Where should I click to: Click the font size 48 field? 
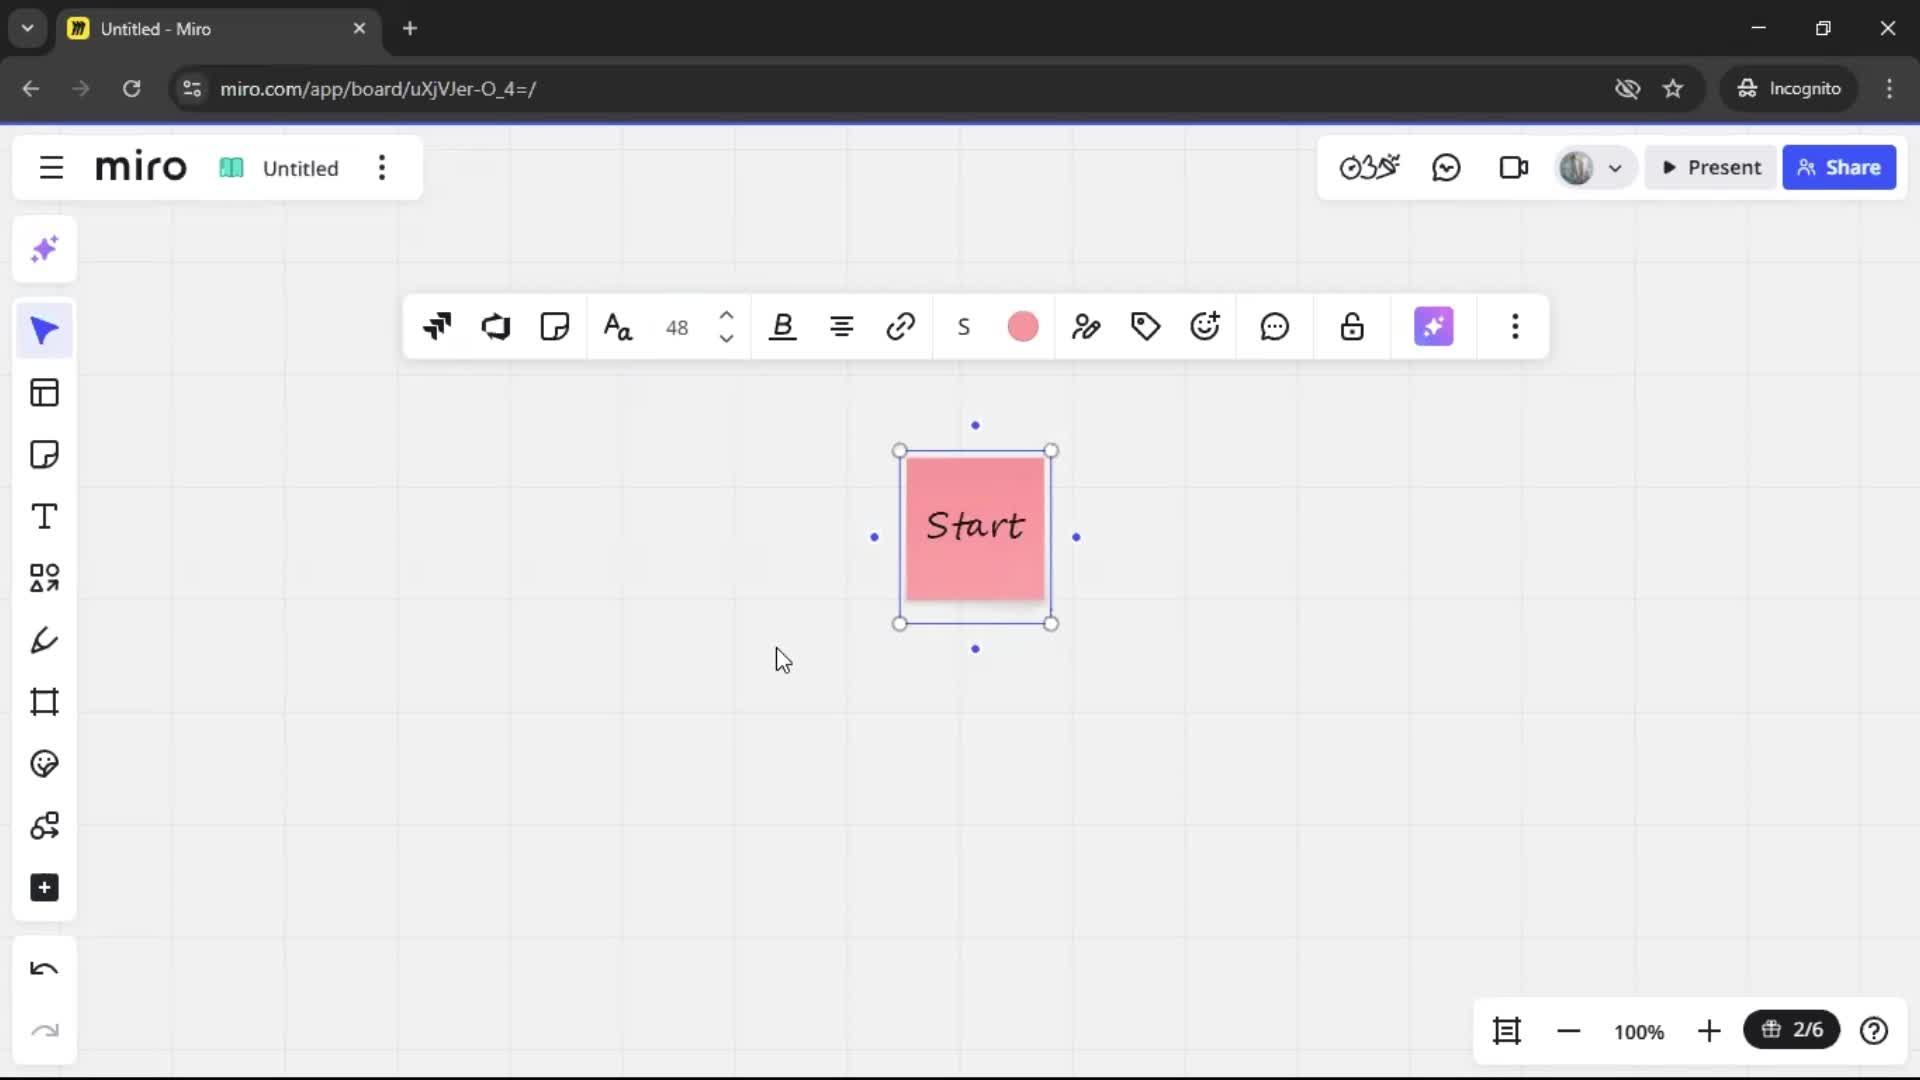pos(677,328)
